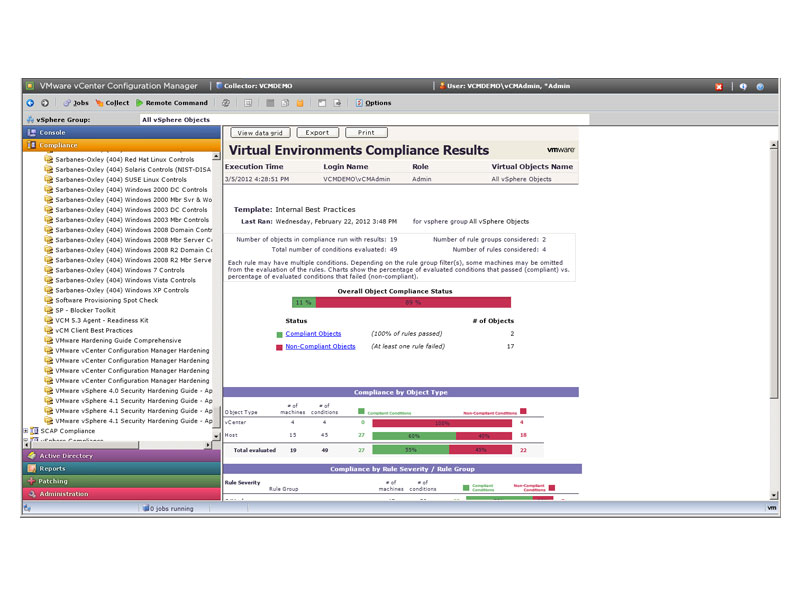The width and height of the screenshot is (800, 600).
Task: Select Sarbanes-Oxley Windows 2003 DC Controls
Action: [x=131, y=210]
